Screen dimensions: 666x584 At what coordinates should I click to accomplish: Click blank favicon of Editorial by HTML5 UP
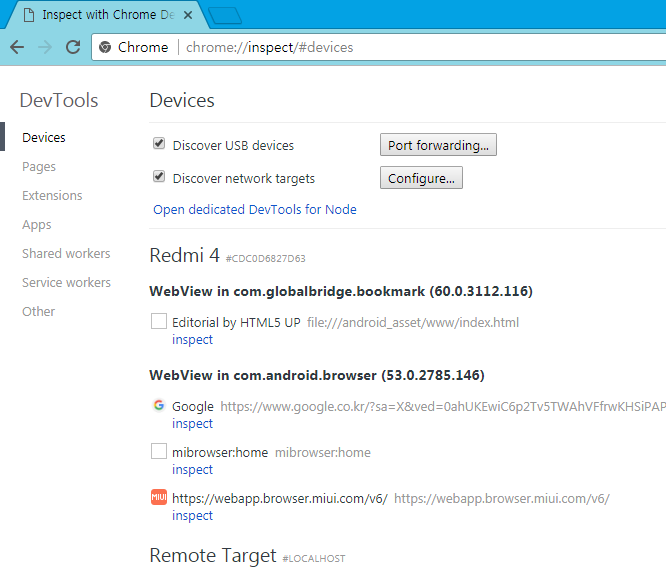pyautogui.click(x=159, y=321)
